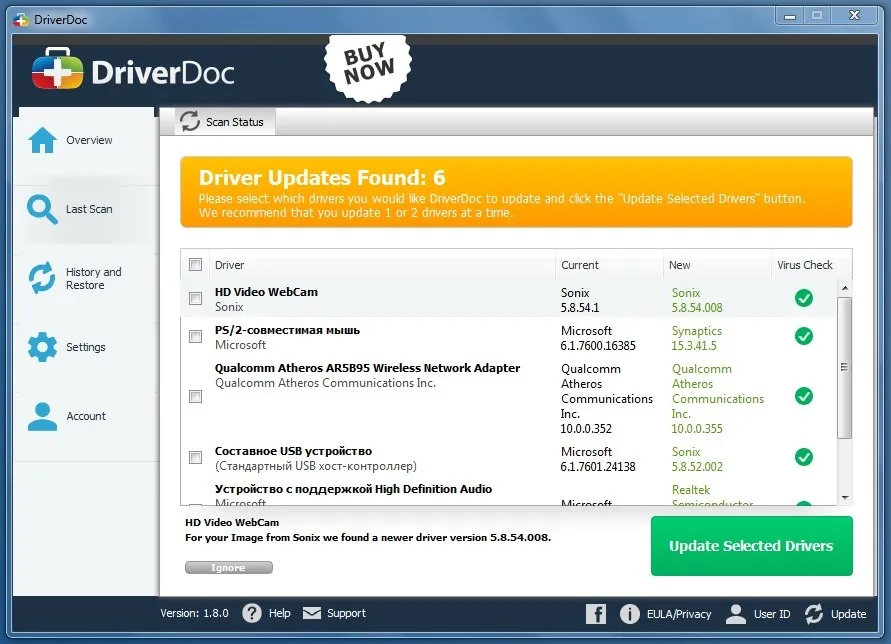The width and height of the screenshot is (891, 644).
Task: Check the PS/2 mouse driver checkbox
Action: (x=195, y=336)
